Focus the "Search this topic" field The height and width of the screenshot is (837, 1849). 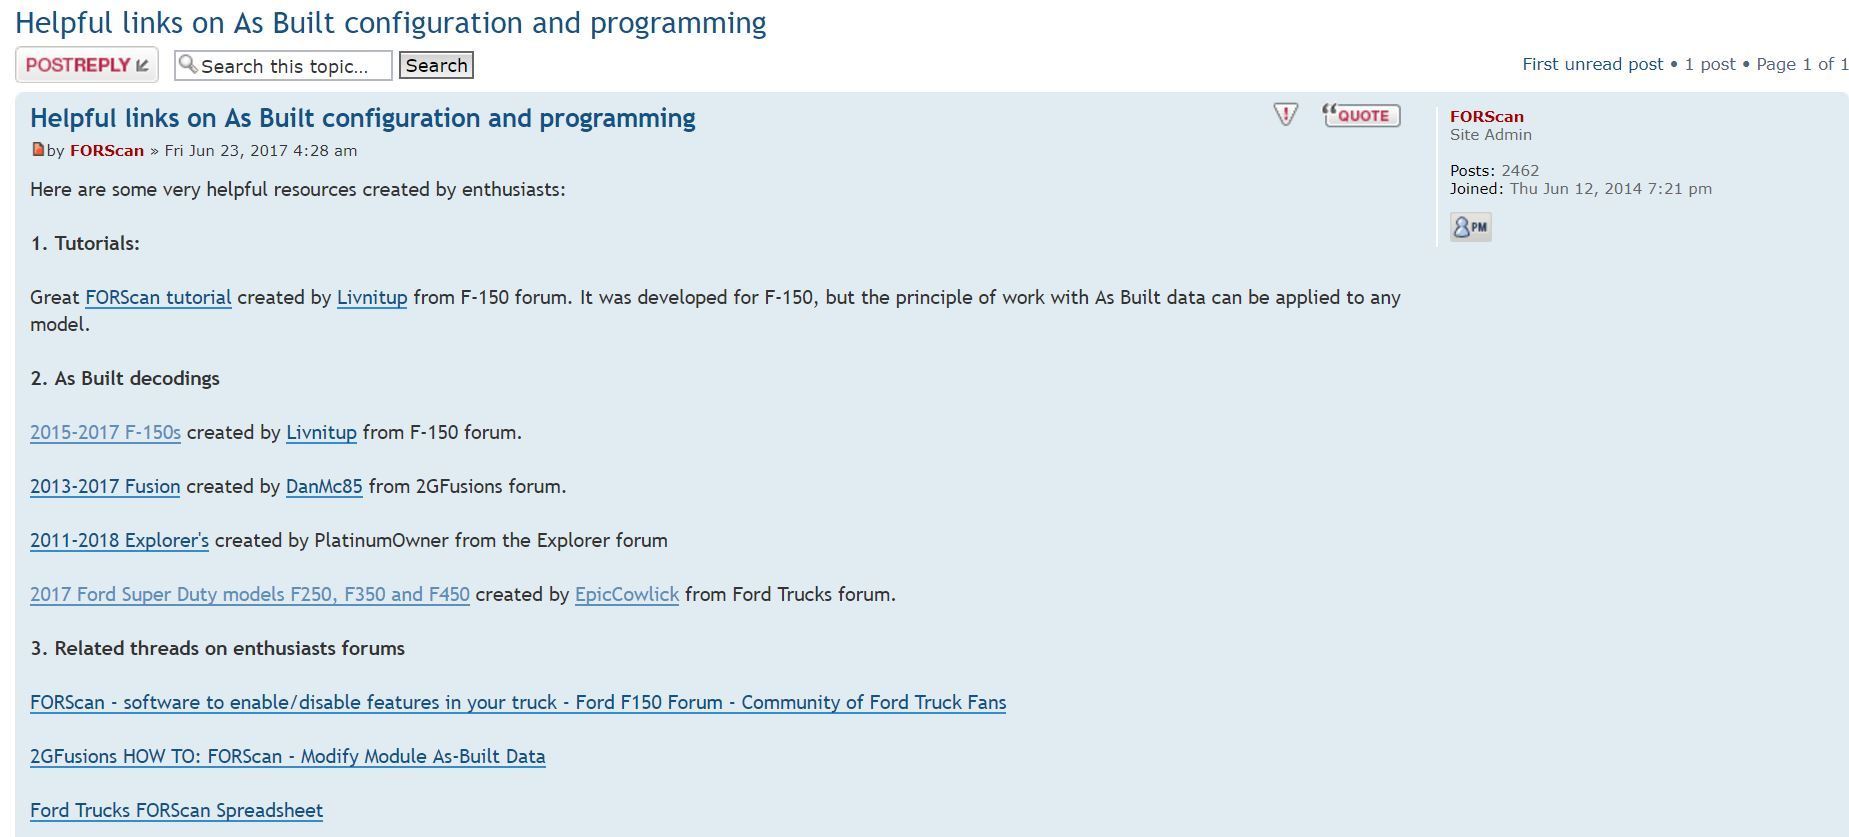(x=283, y=66)
